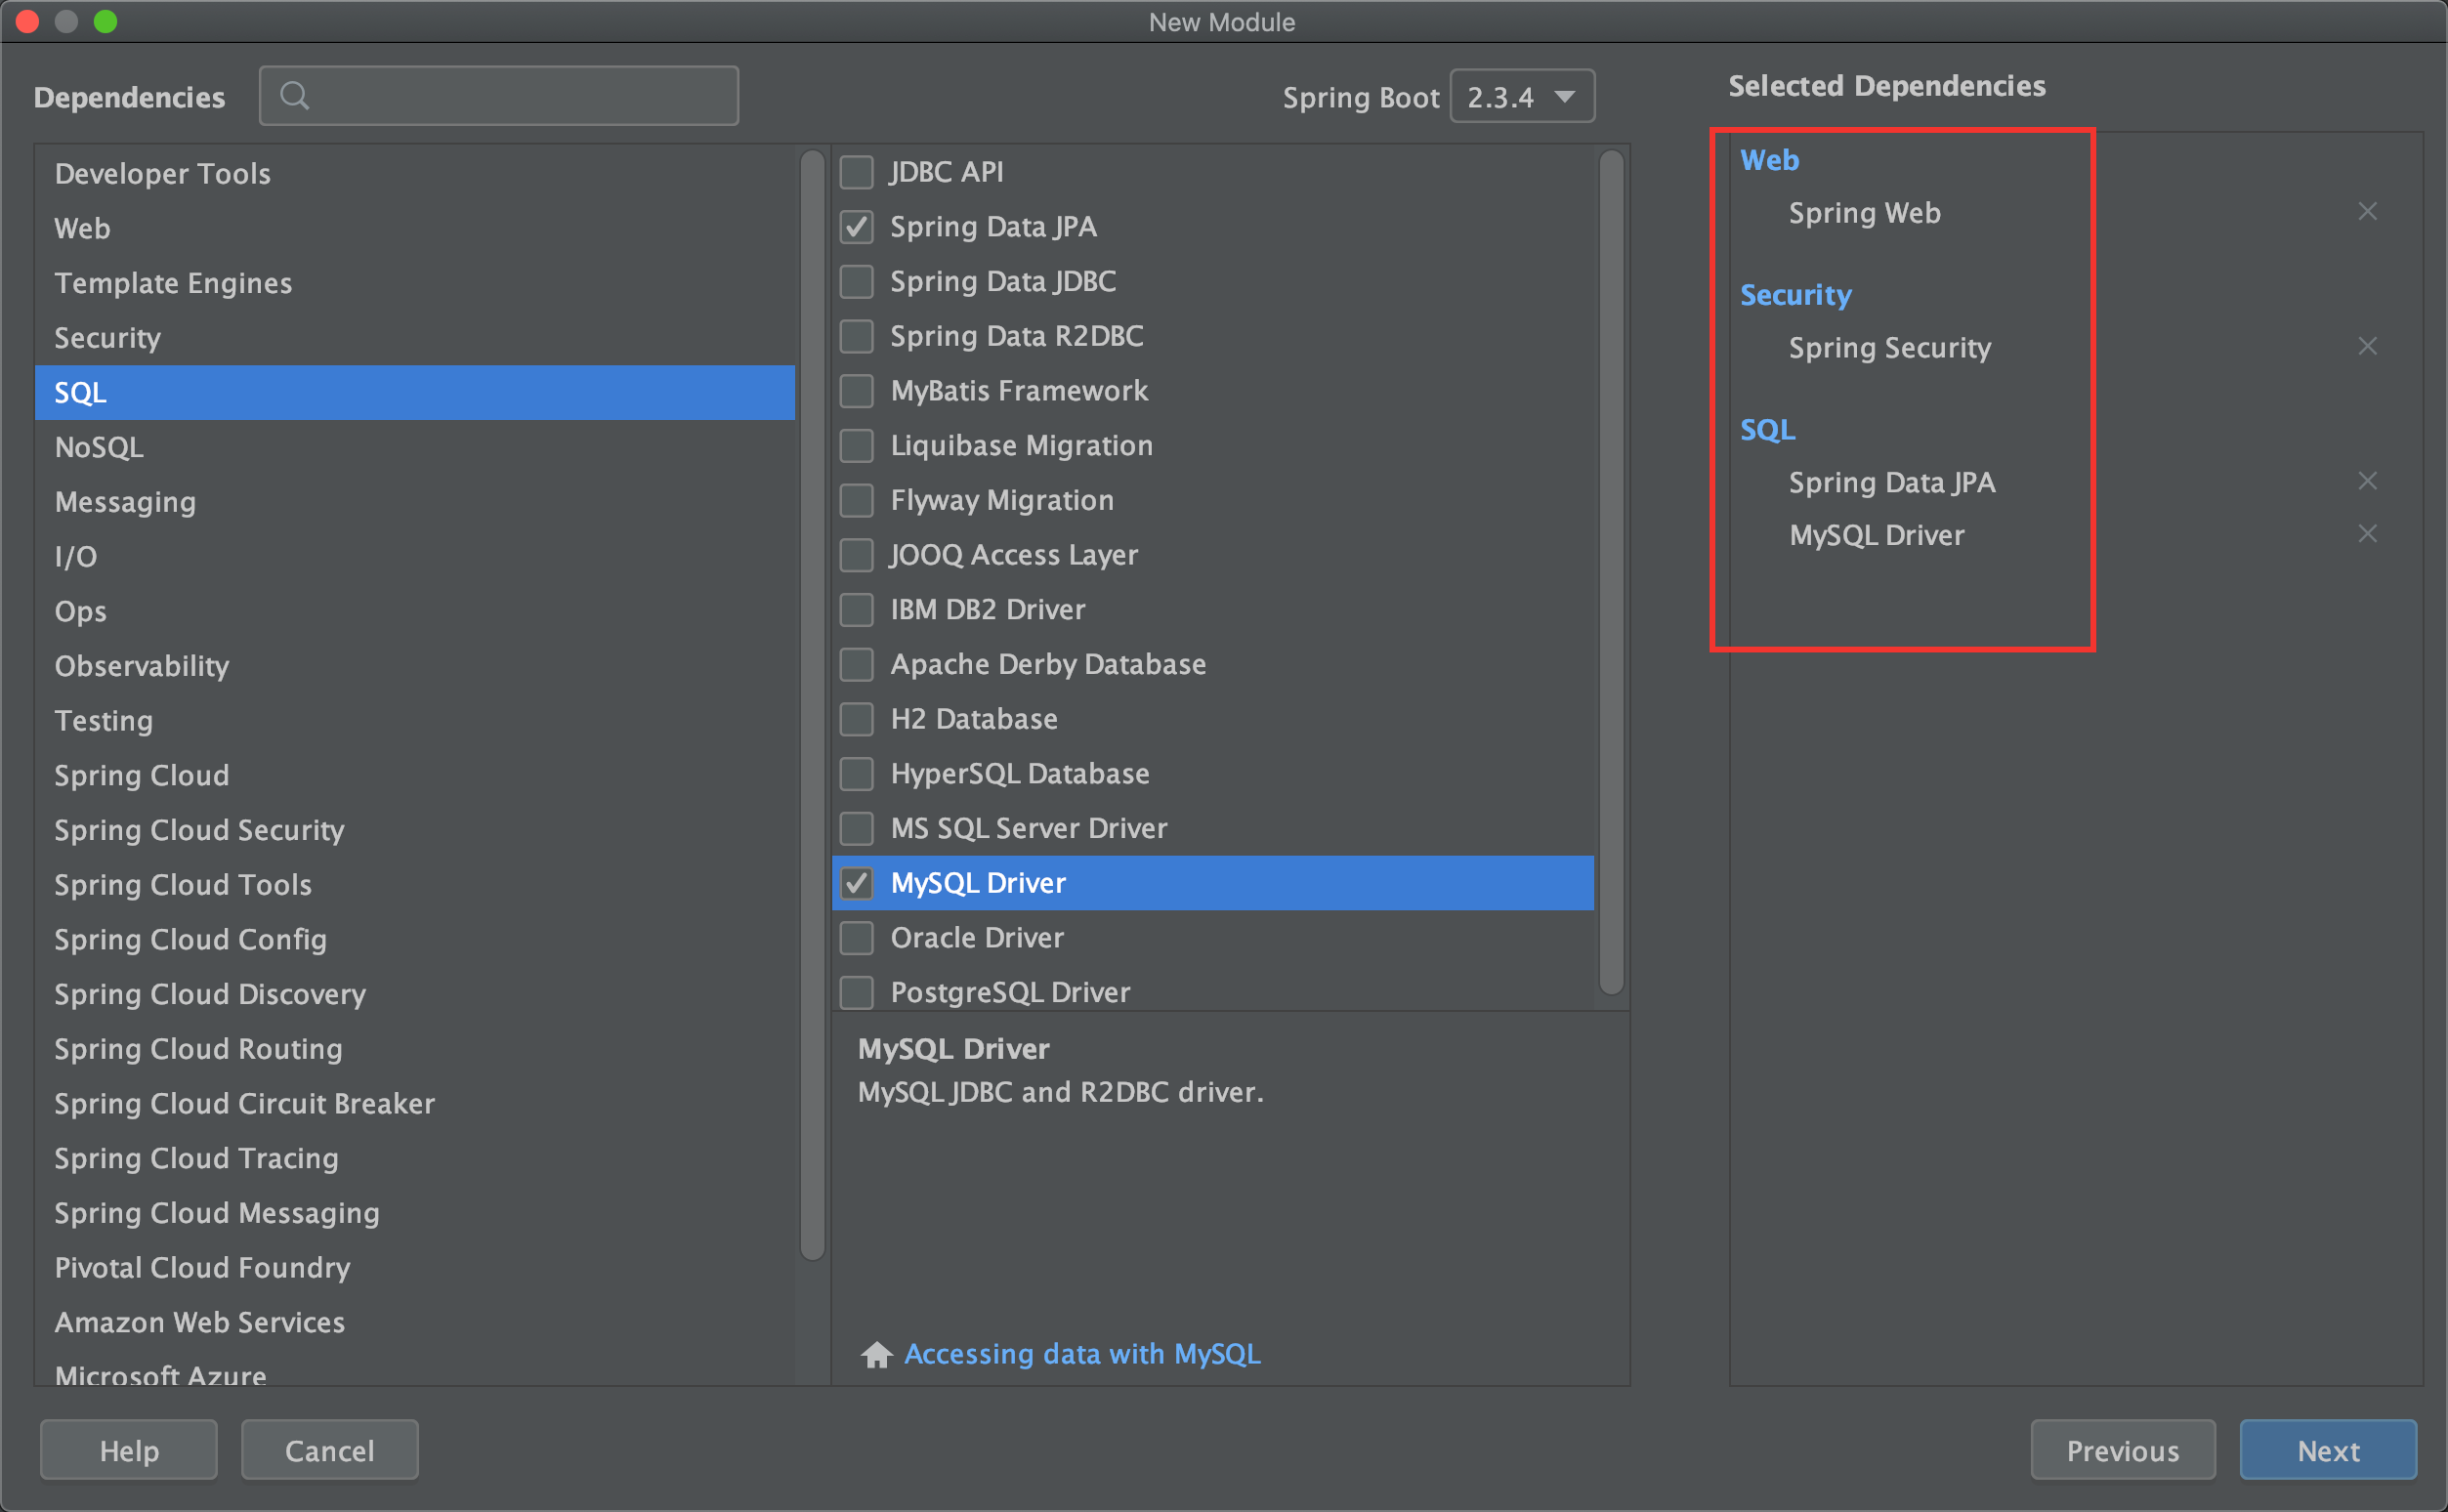Select Spring Web in Selected Dependencies
The height and width of the screenshot is (1512, 2448).
[1864, 213]
